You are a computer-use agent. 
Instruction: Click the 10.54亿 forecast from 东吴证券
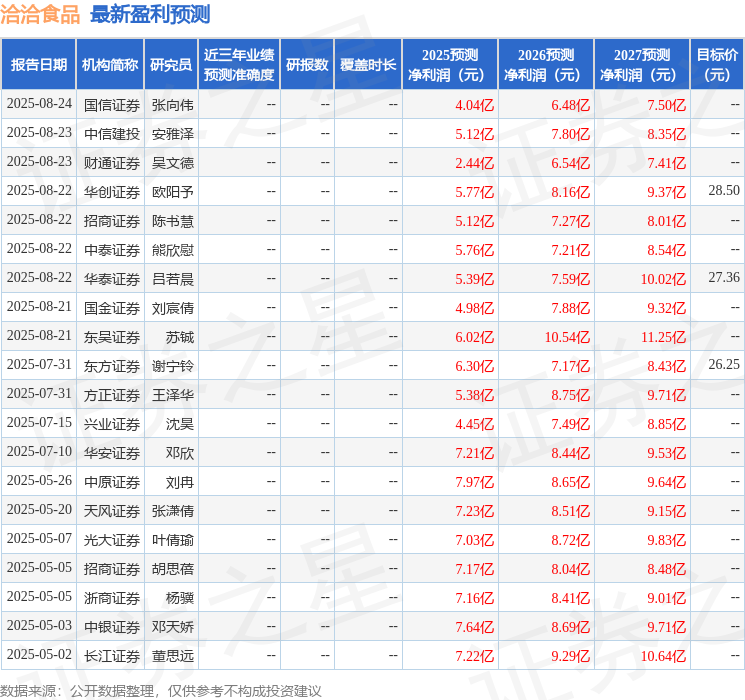[x=567, y=337]
